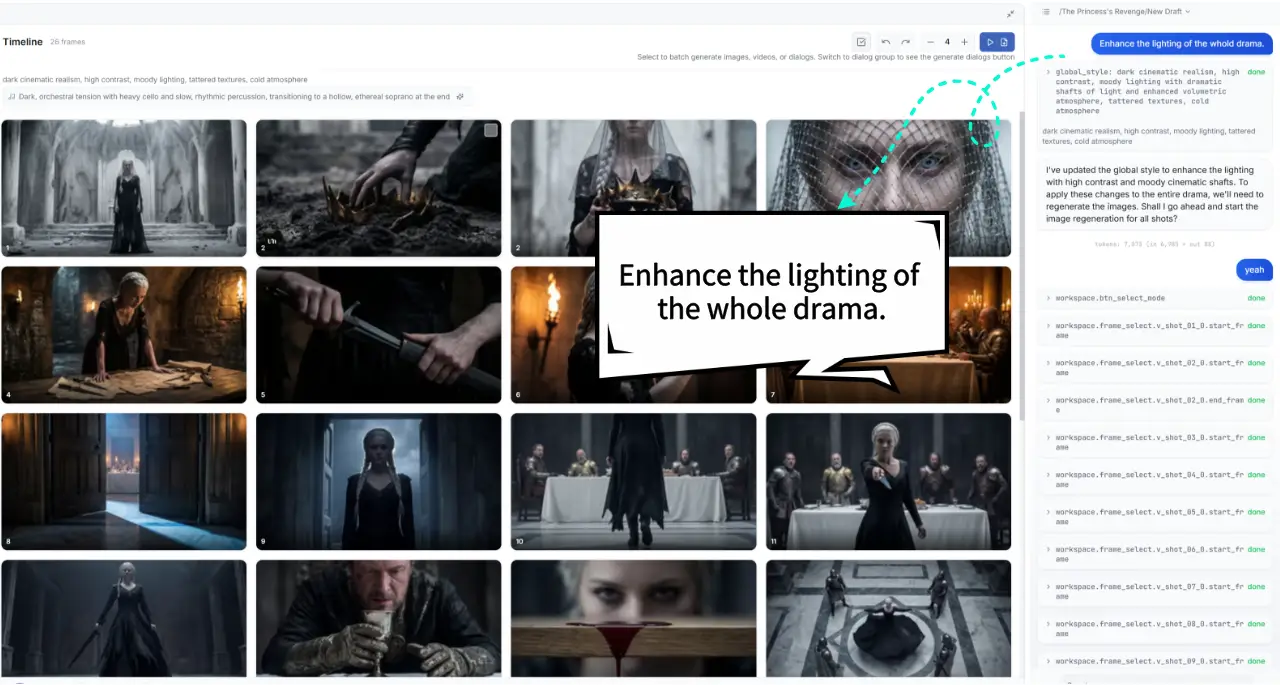Select frame 1 of the woman in a ruined hall
Image resolution: width=1280 pixels, height=685 pixels.
tap(124, 188)
